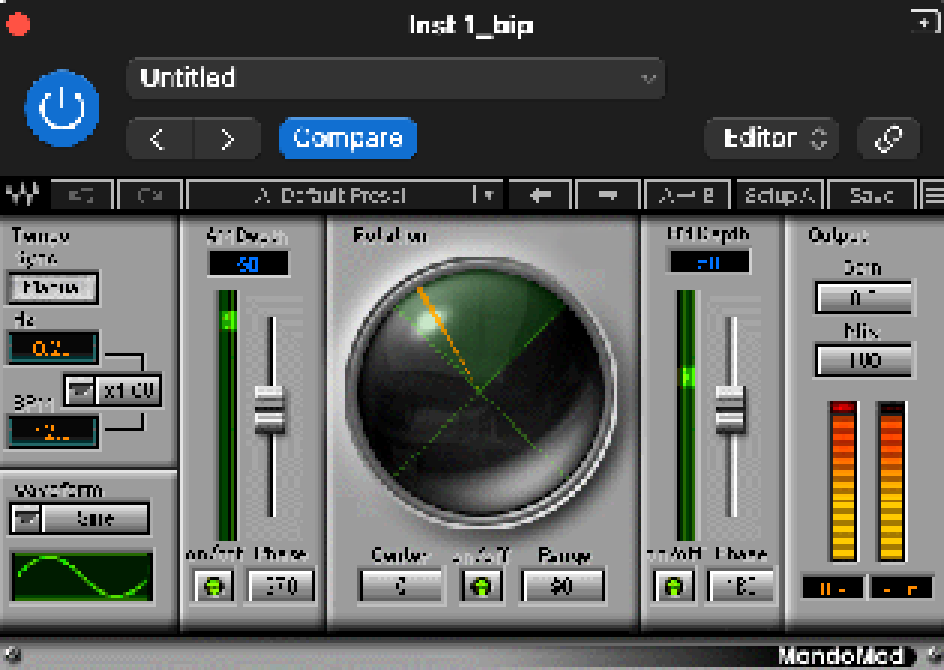
Task: Expand the tempo multiplier dropdown arrow
Action: pyautogui.click(x=79, y=390)
